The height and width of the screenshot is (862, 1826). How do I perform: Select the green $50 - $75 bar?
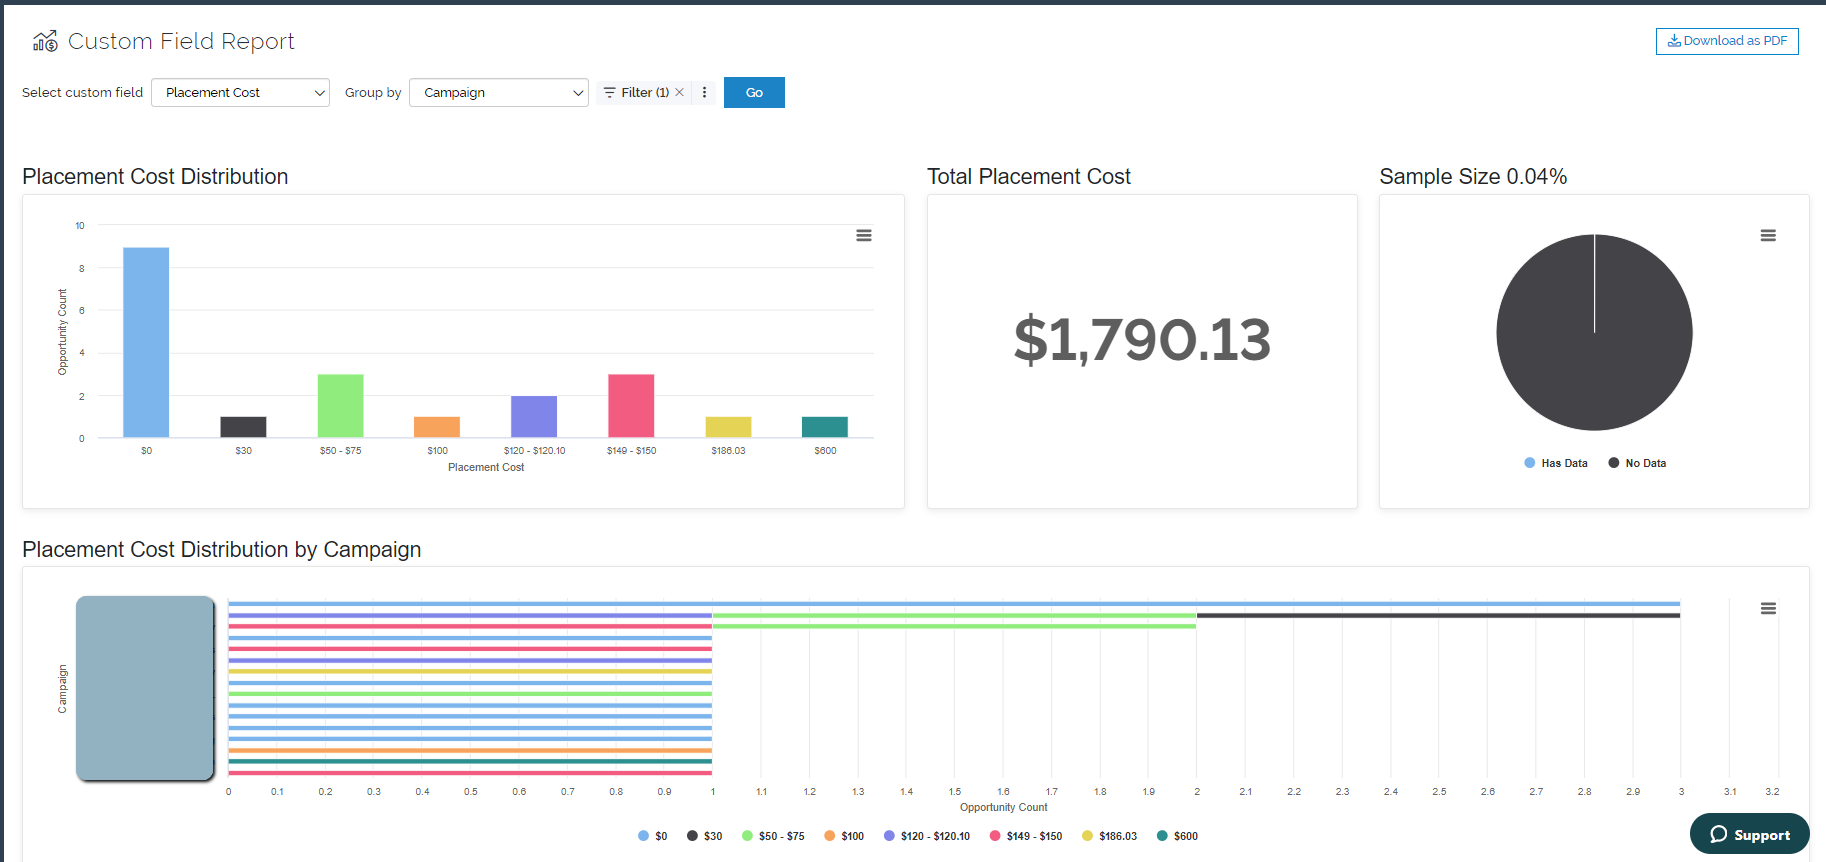(x=340, y=406)
